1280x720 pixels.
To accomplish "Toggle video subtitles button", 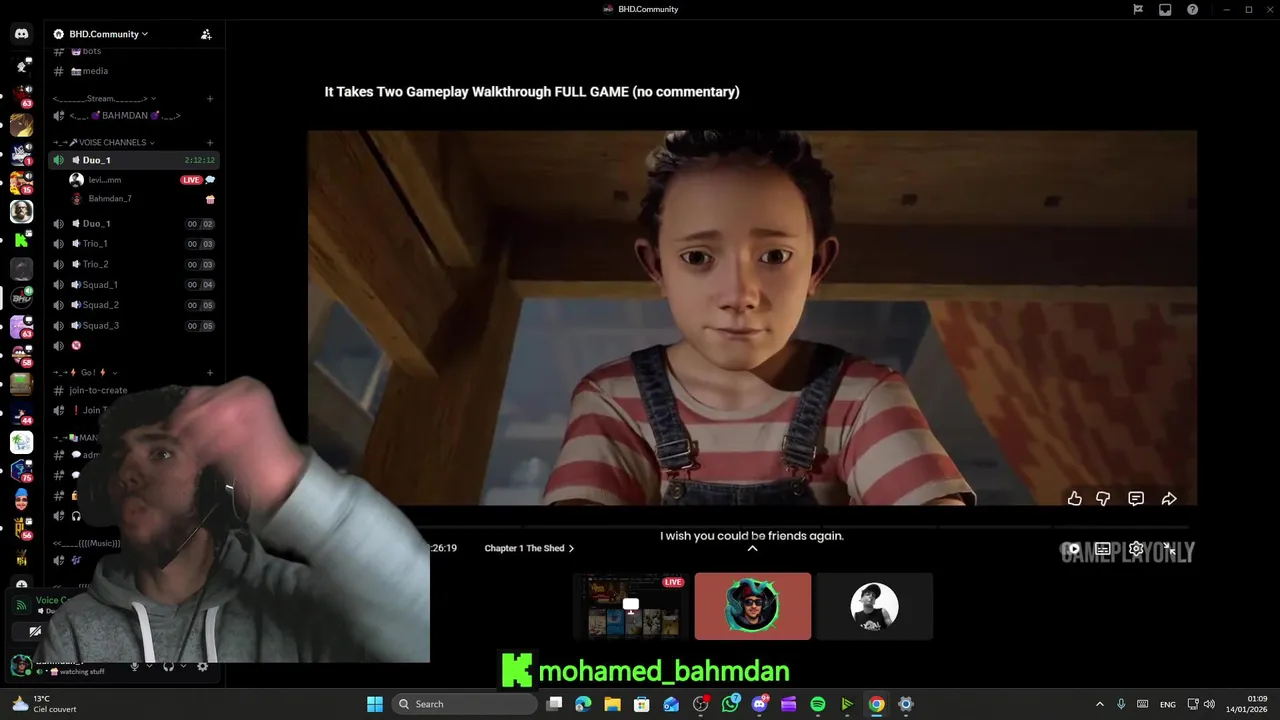I will (1103, 548).
